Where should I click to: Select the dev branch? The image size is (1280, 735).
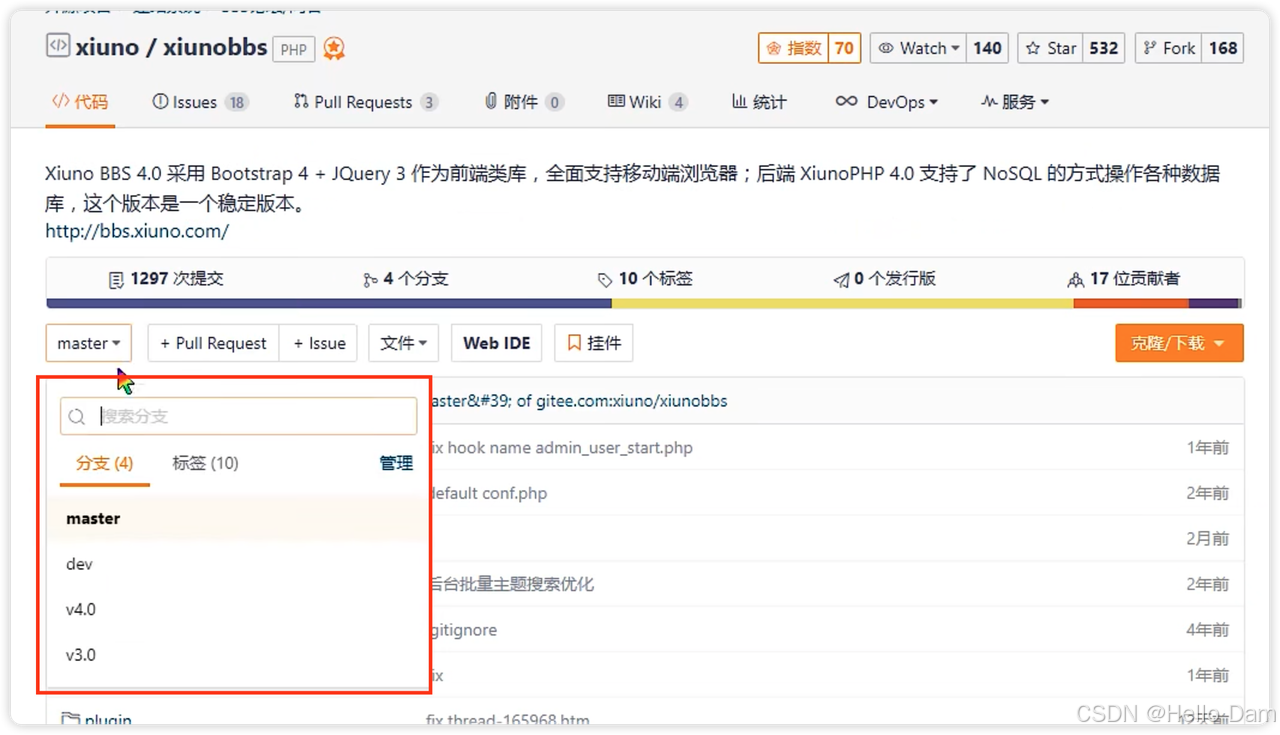tap(236, 564)
